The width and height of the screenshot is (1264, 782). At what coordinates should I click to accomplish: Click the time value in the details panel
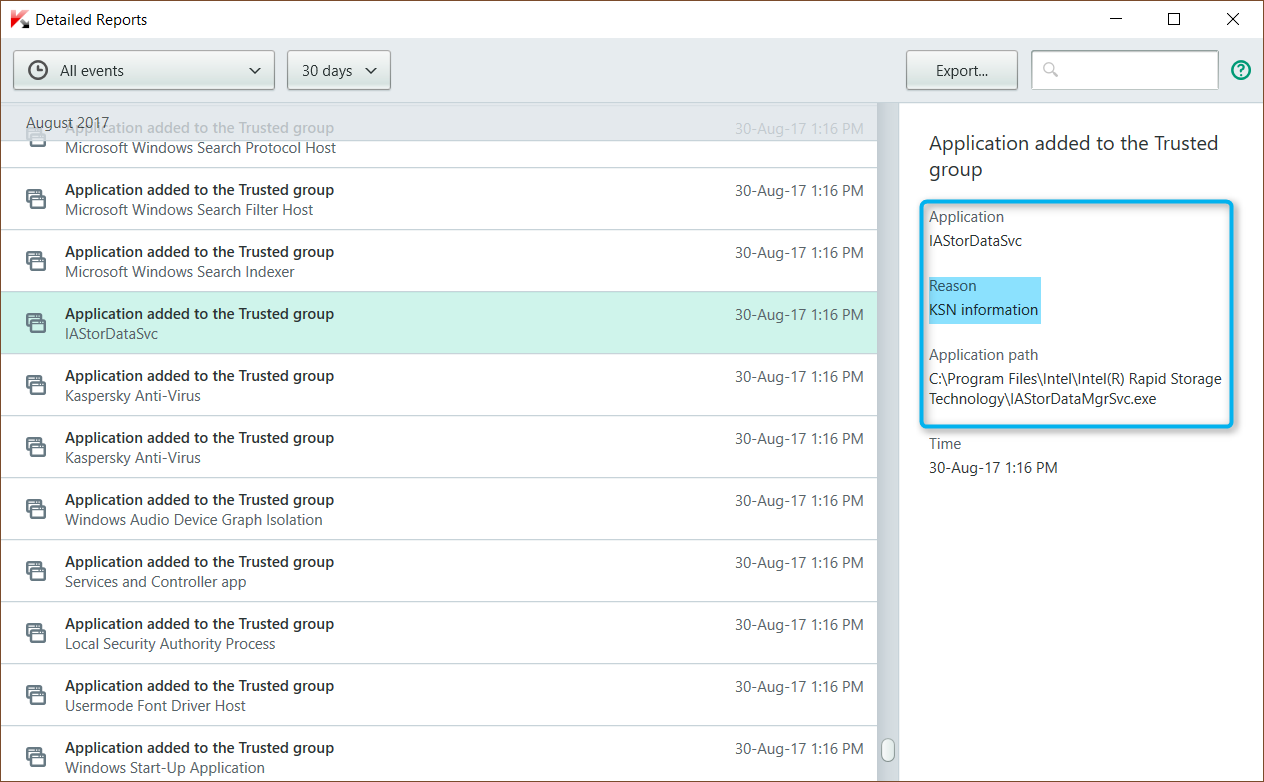(993, 468)
